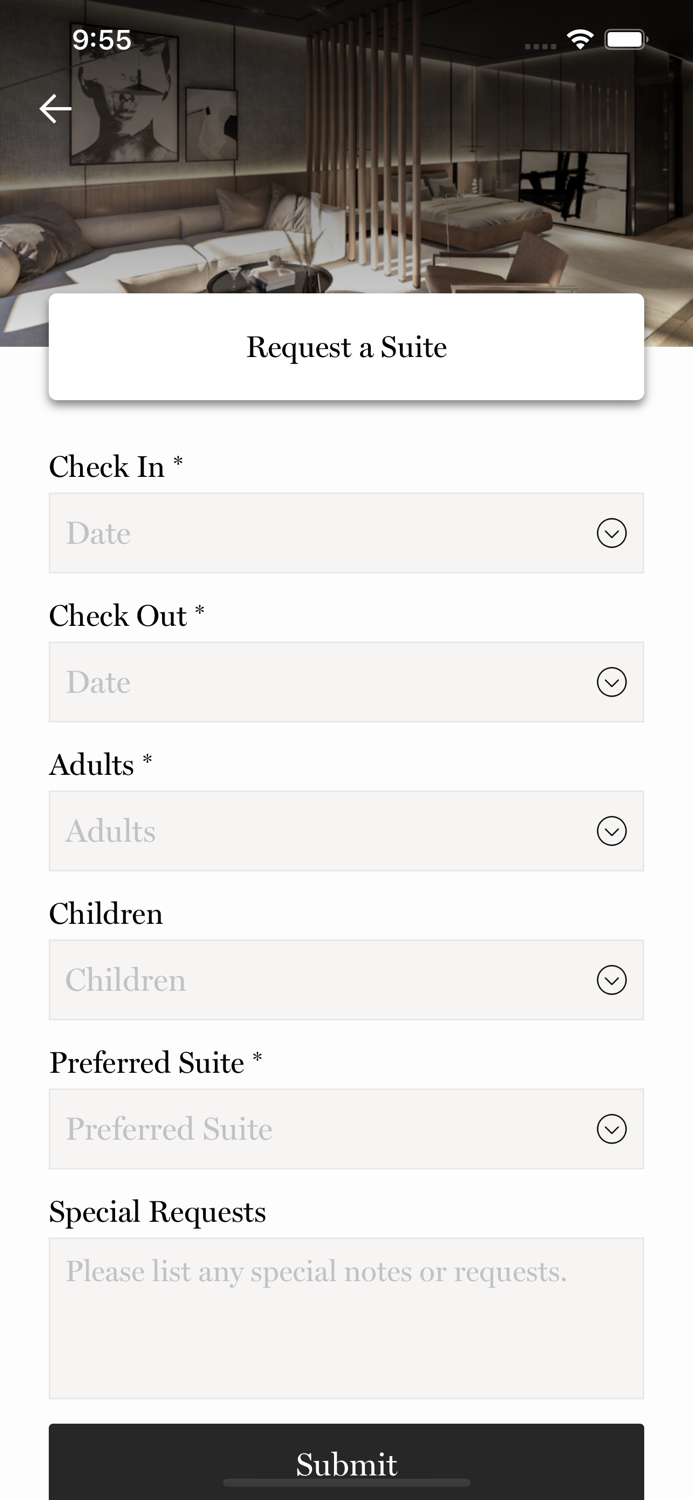Open the Check Out date dropdown field
The width and height of the screenshot is (693, 1500).
click(320, 682)
